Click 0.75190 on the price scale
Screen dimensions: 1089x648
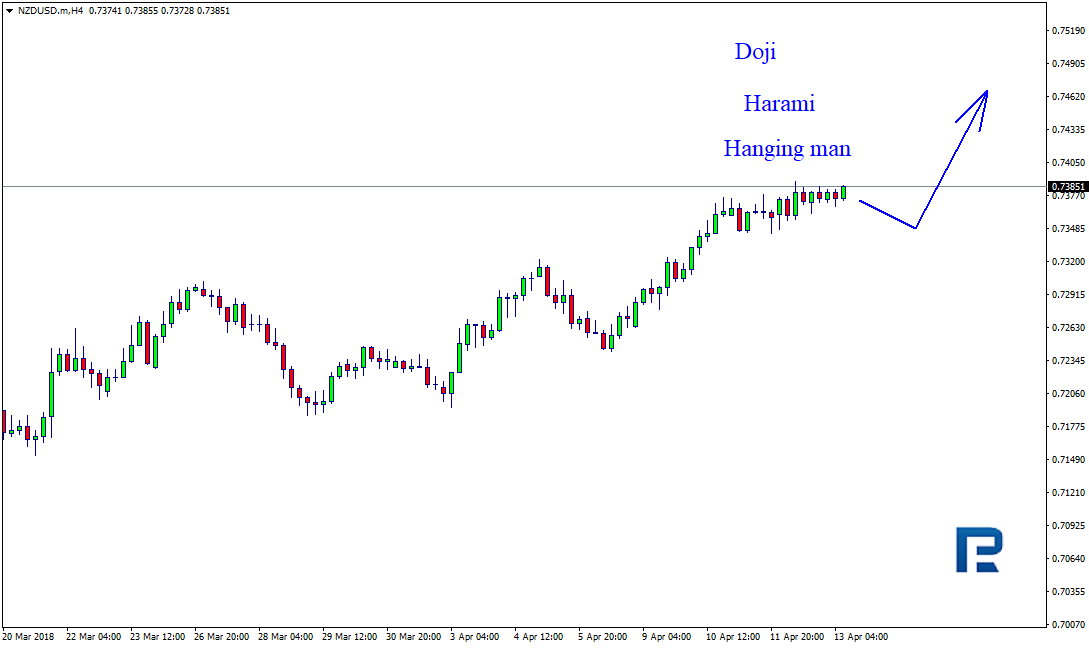point(1069,31)
